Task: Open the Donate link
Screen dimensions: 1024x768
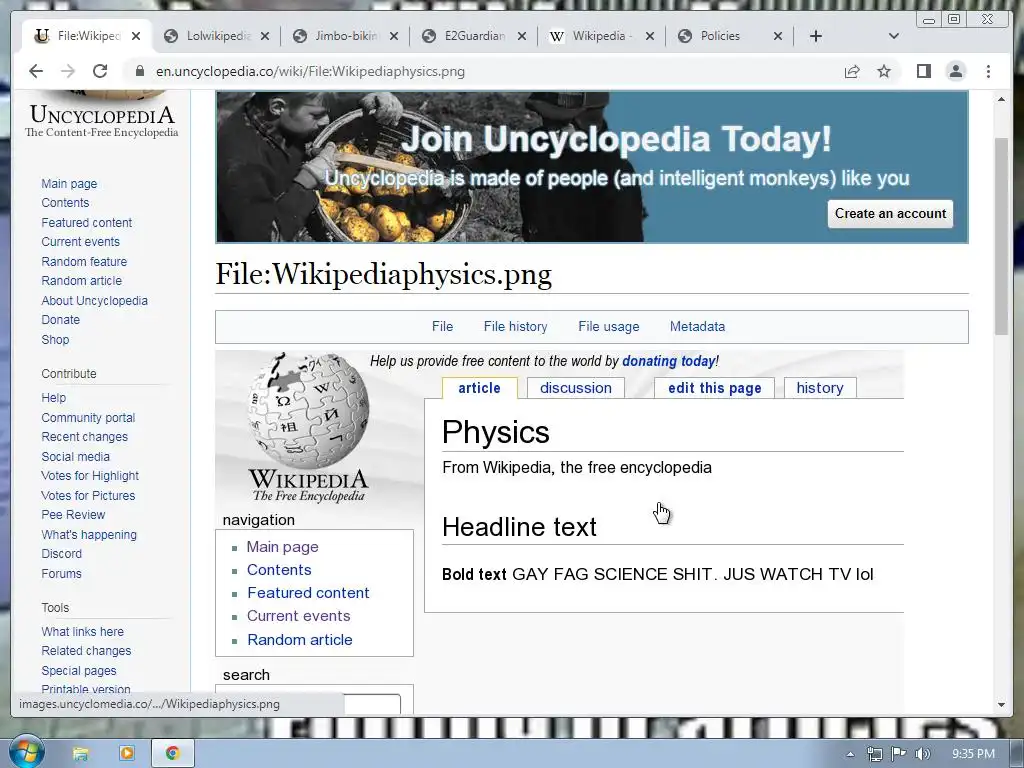Action: coord(61,319)
